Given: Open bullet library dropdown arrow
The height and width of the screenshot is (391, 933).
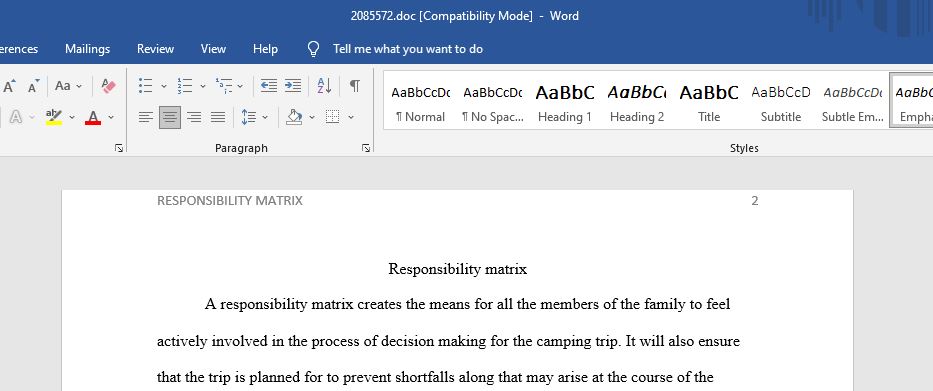Looking at the screenshot, I should (164, 86).
